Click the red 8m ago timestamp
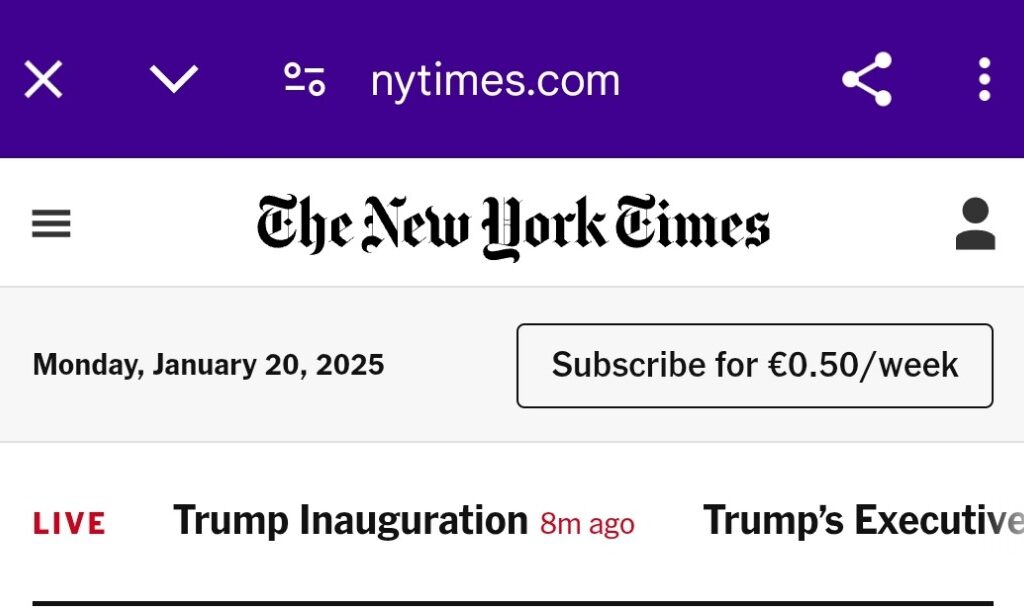The image size is (1024, 608). (x=587, y=524)
